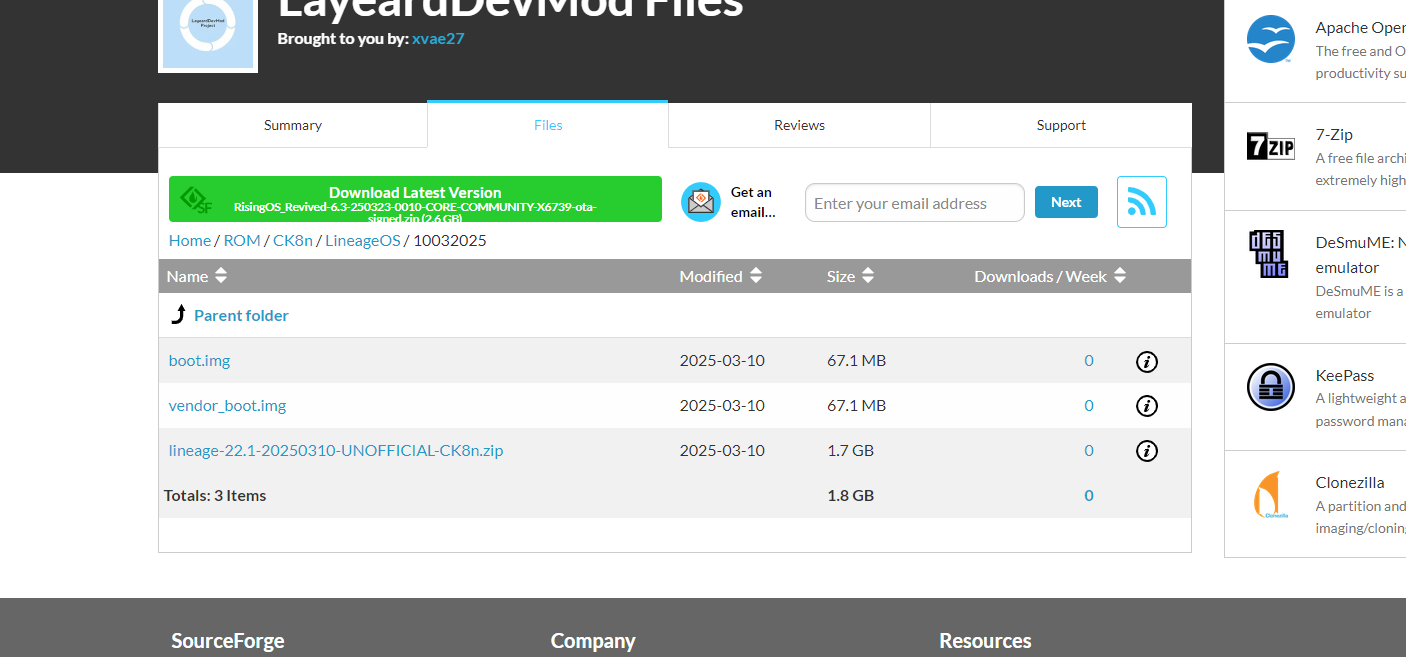Viewport: 1406px width, 657px height.
Task: Sort files by Modified column arrow
Action: [756, 276]
